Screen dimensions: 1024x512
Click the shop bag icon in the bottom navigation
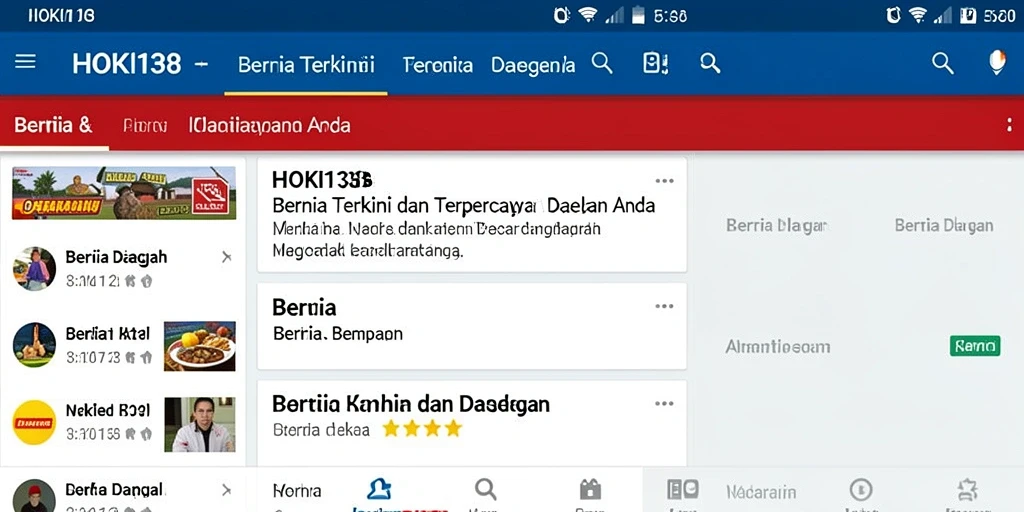[590, 489]
